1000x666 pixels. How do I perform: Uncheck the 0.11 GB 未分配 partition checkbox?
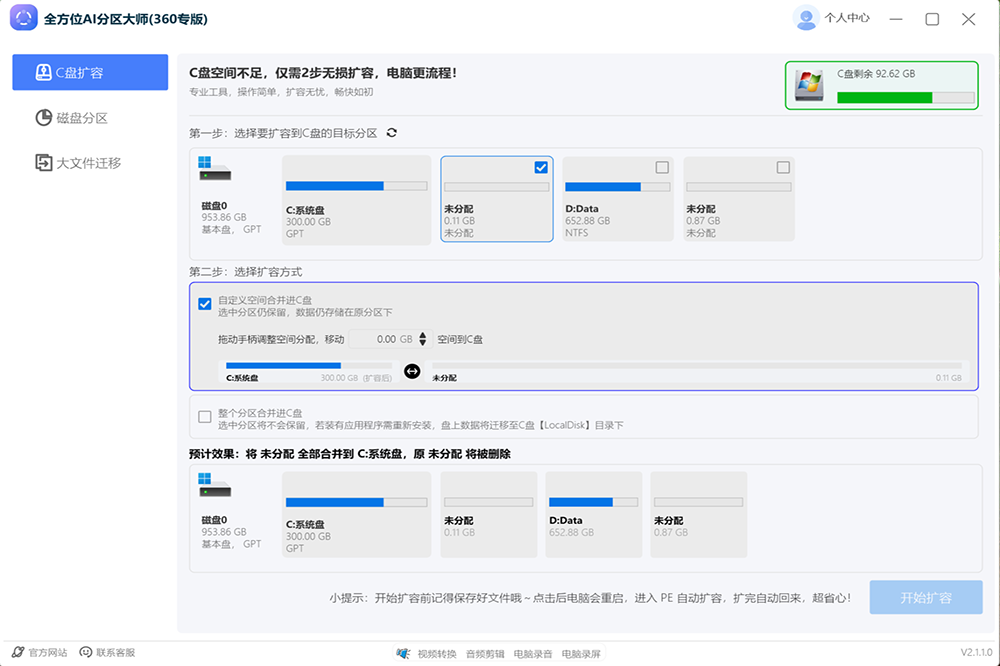coord(541,168)
